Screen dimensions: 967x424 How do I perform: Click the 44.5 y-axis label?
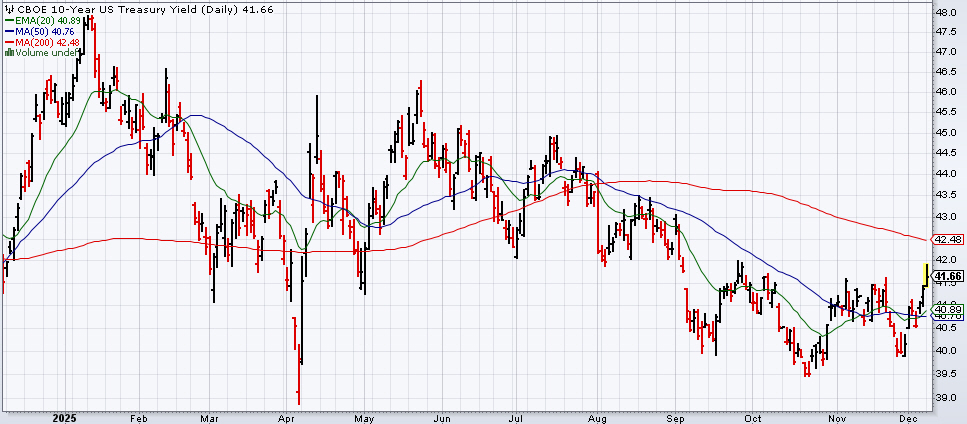[x=946, y=153]
